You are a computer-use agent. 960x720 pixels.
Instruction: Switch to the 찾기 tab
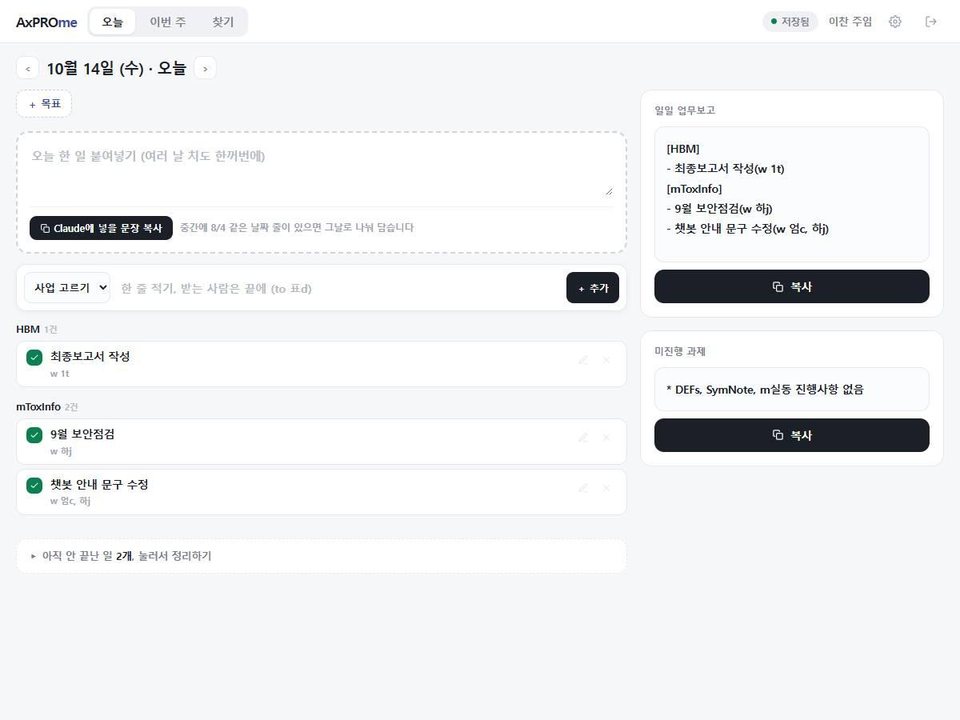click(223, 22)
